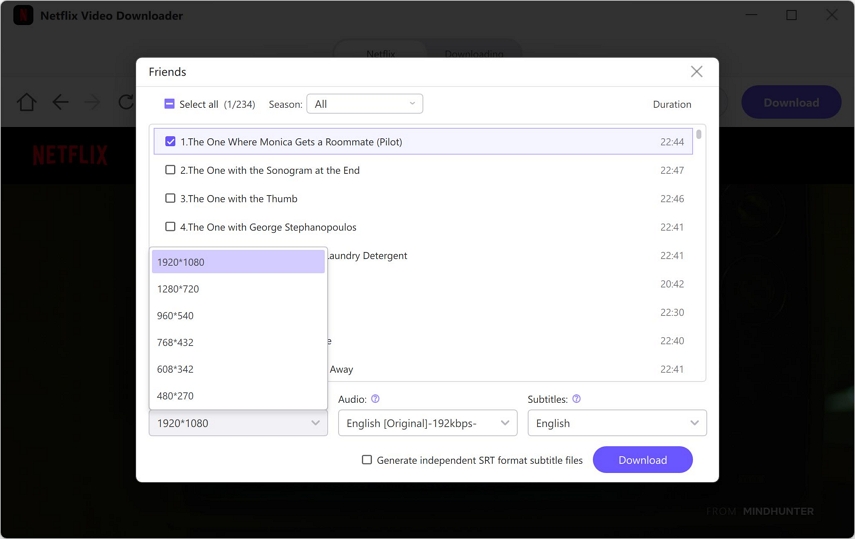Click the episode list scrollbar thumb
This screenshot has width=855, height=539.
[x=699, y=134]
